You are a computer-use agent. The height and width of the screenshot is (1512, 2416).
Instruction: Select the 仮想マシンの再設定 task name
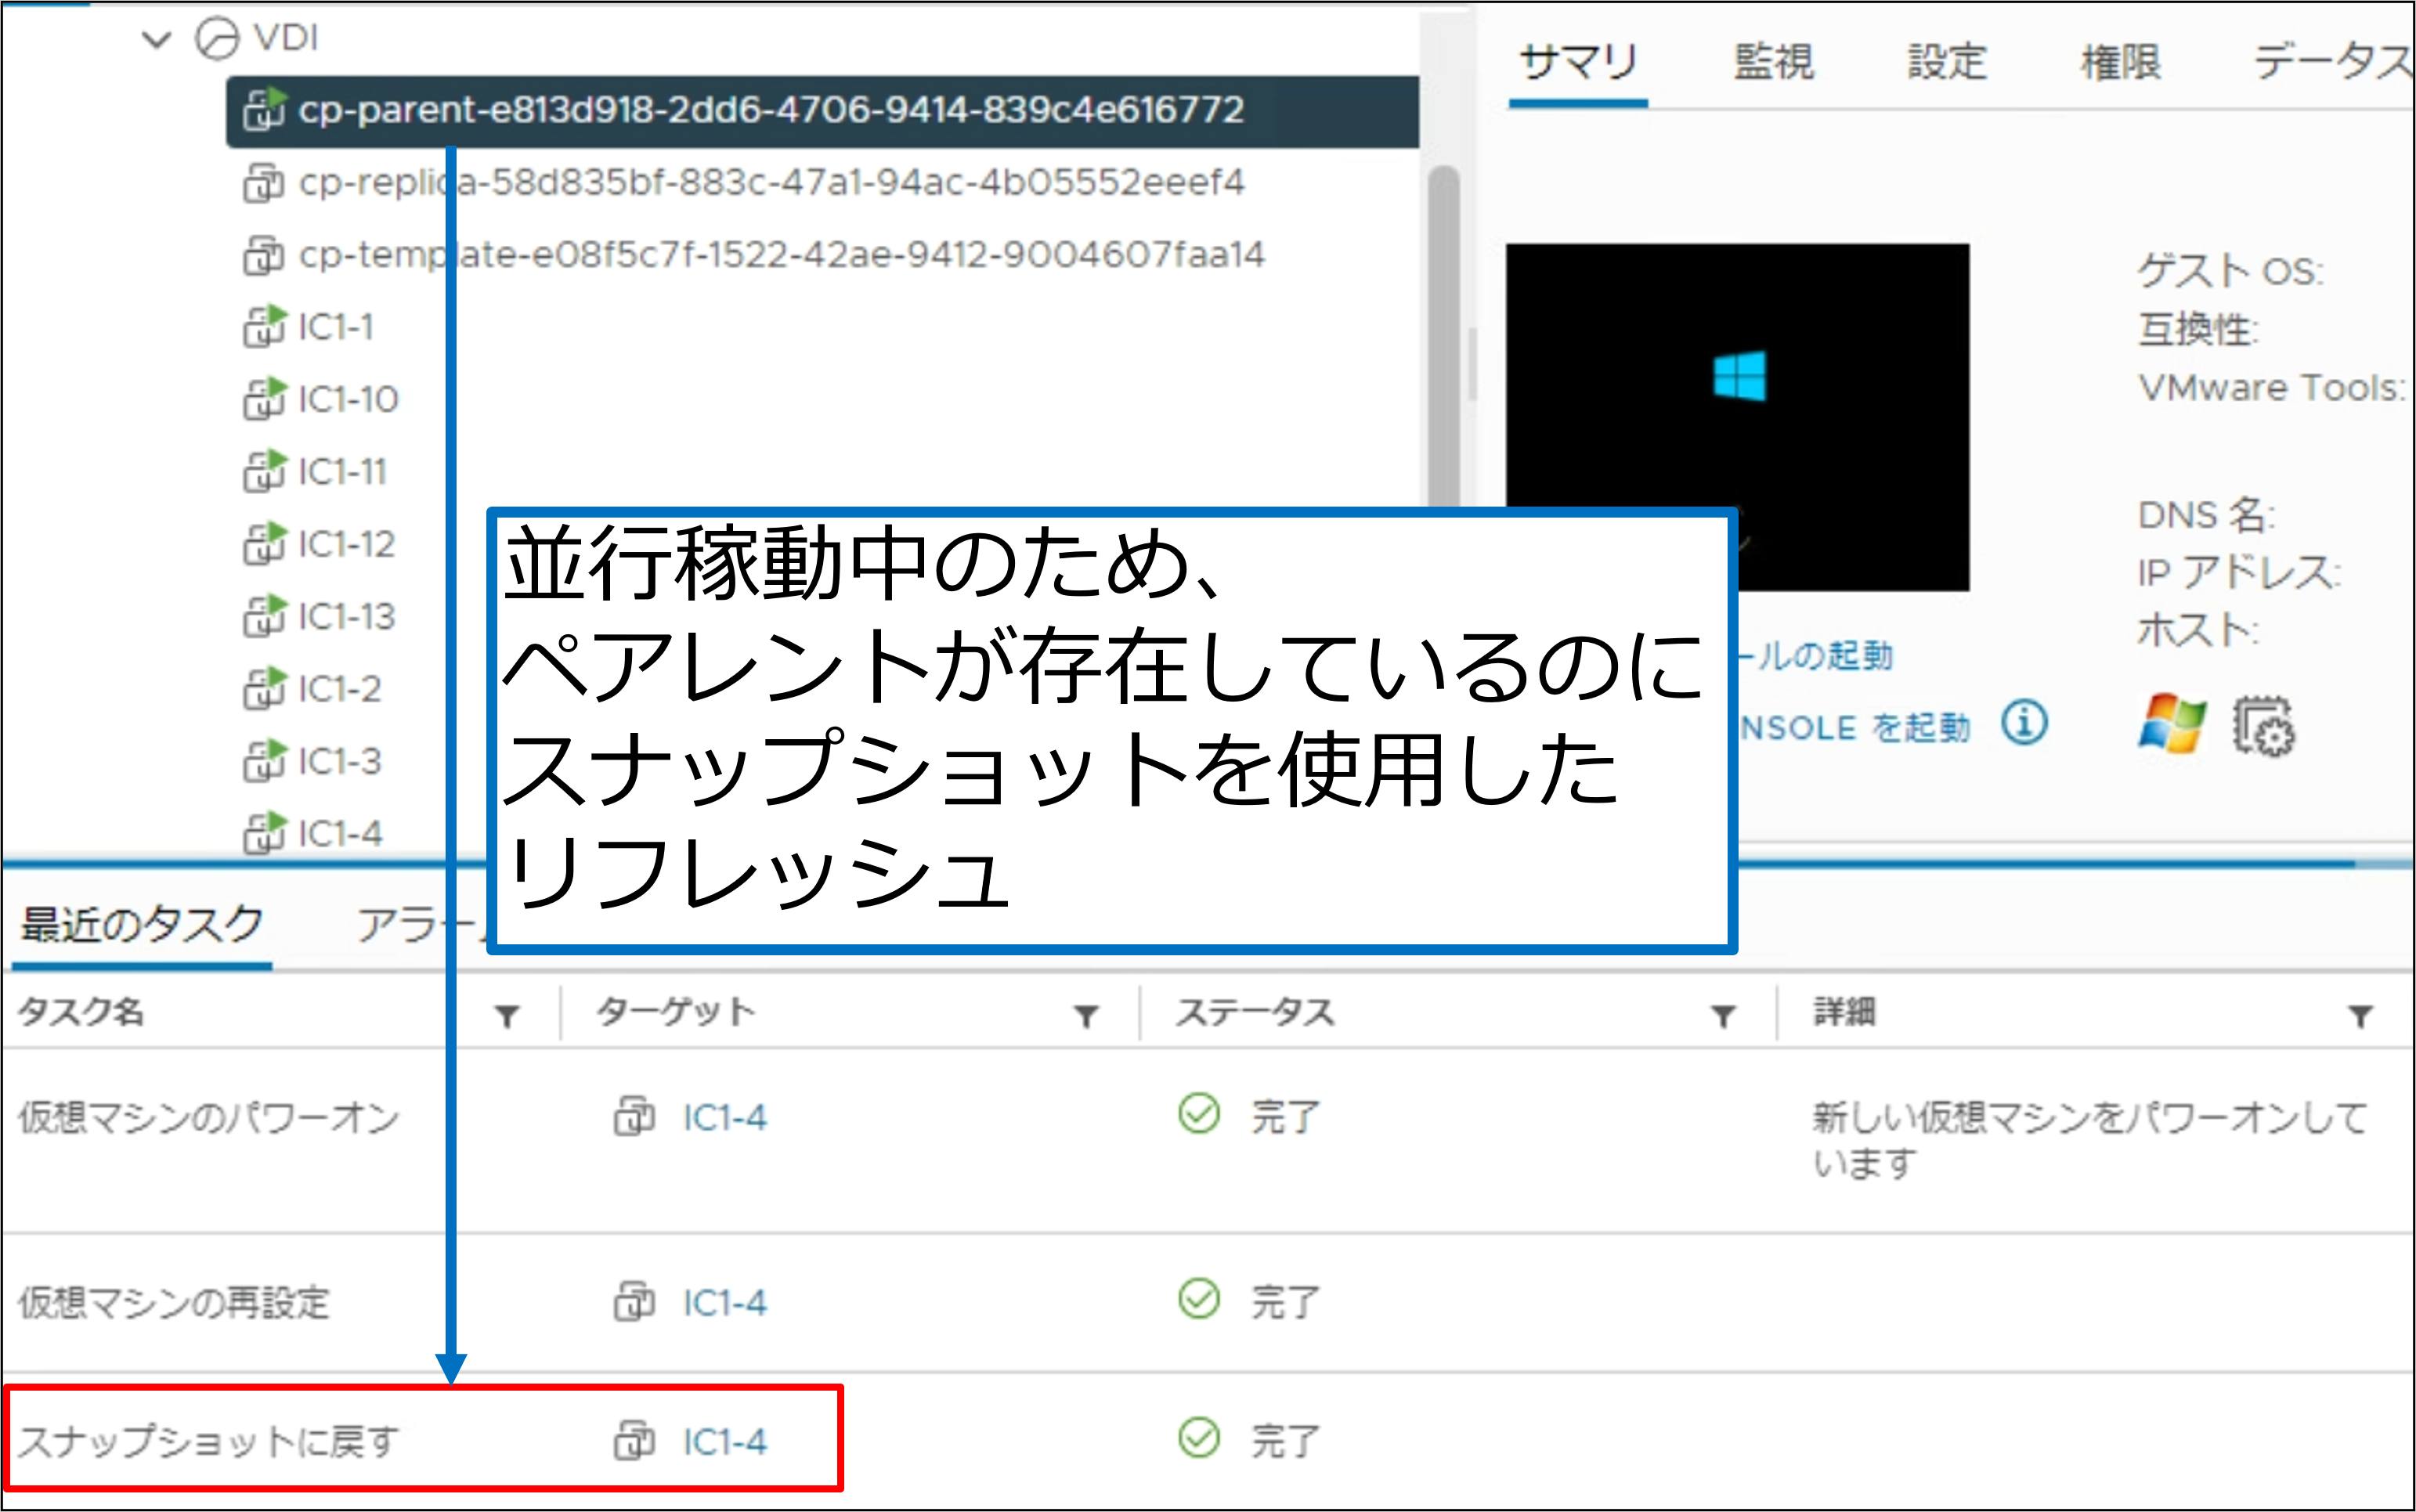pos(173,1303)
